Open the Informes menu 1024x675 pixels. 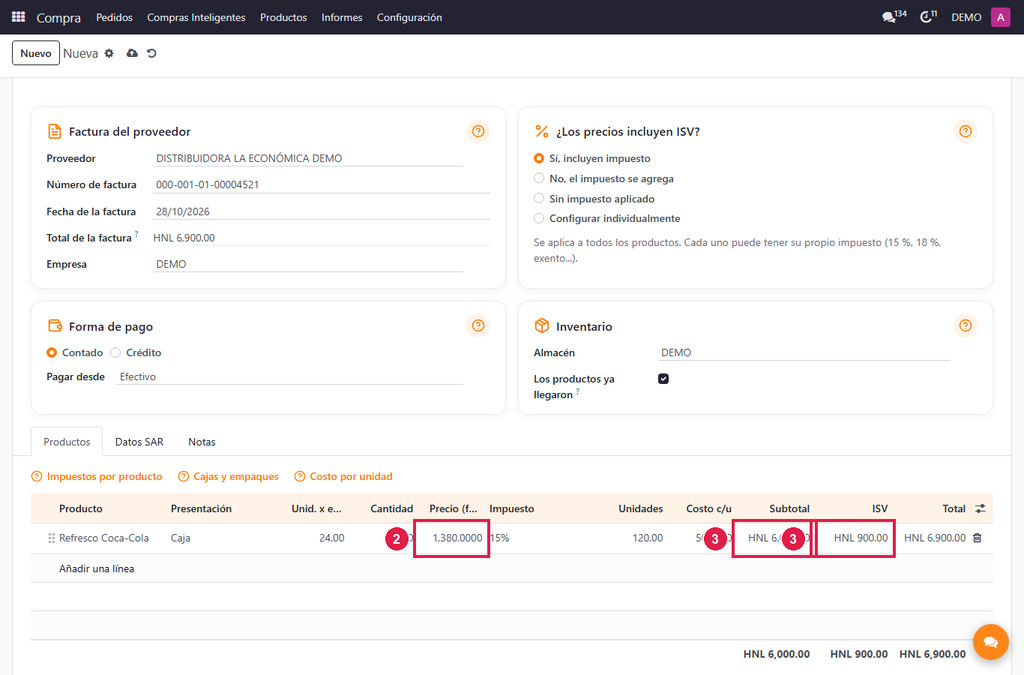(x=342, y=18)
